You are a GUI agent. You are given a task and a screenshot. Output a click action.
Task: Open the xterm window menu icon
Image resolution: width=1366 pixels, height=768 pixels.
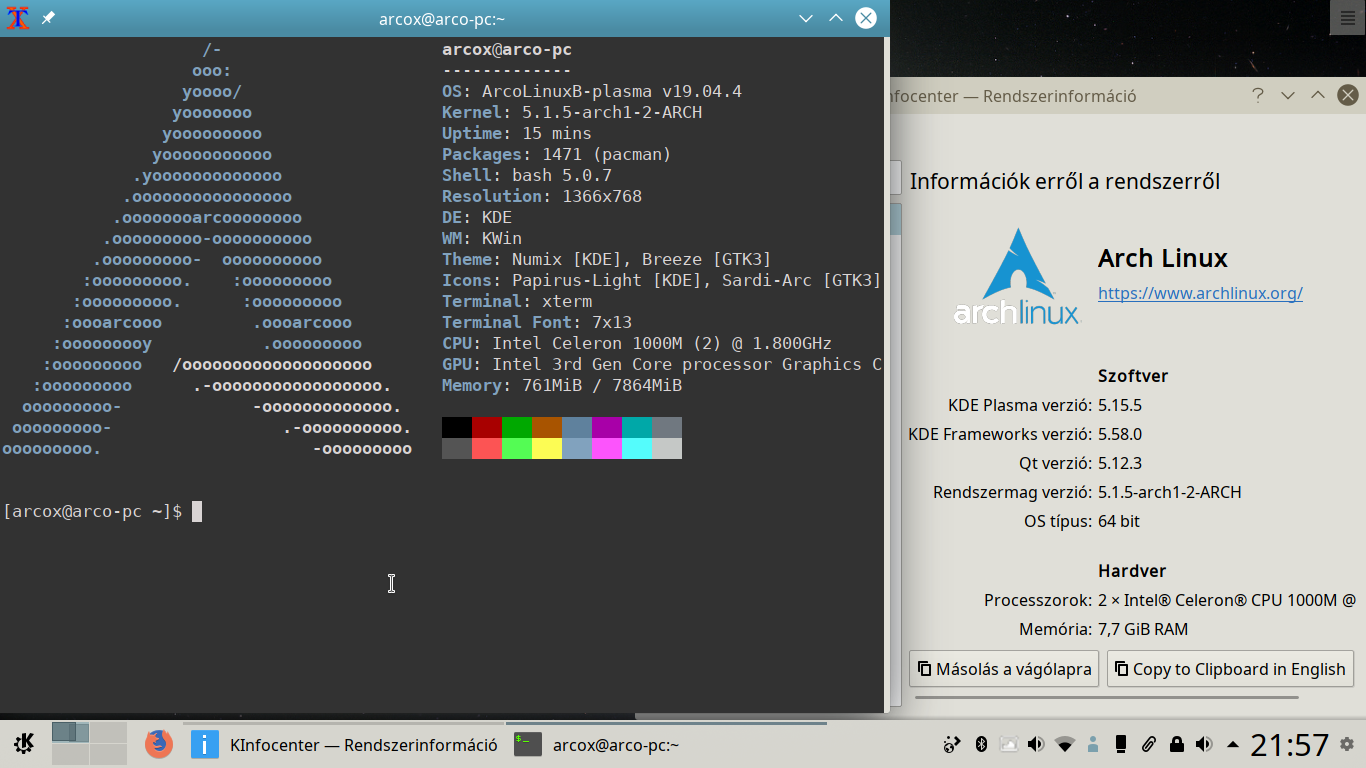pos(17,18)
